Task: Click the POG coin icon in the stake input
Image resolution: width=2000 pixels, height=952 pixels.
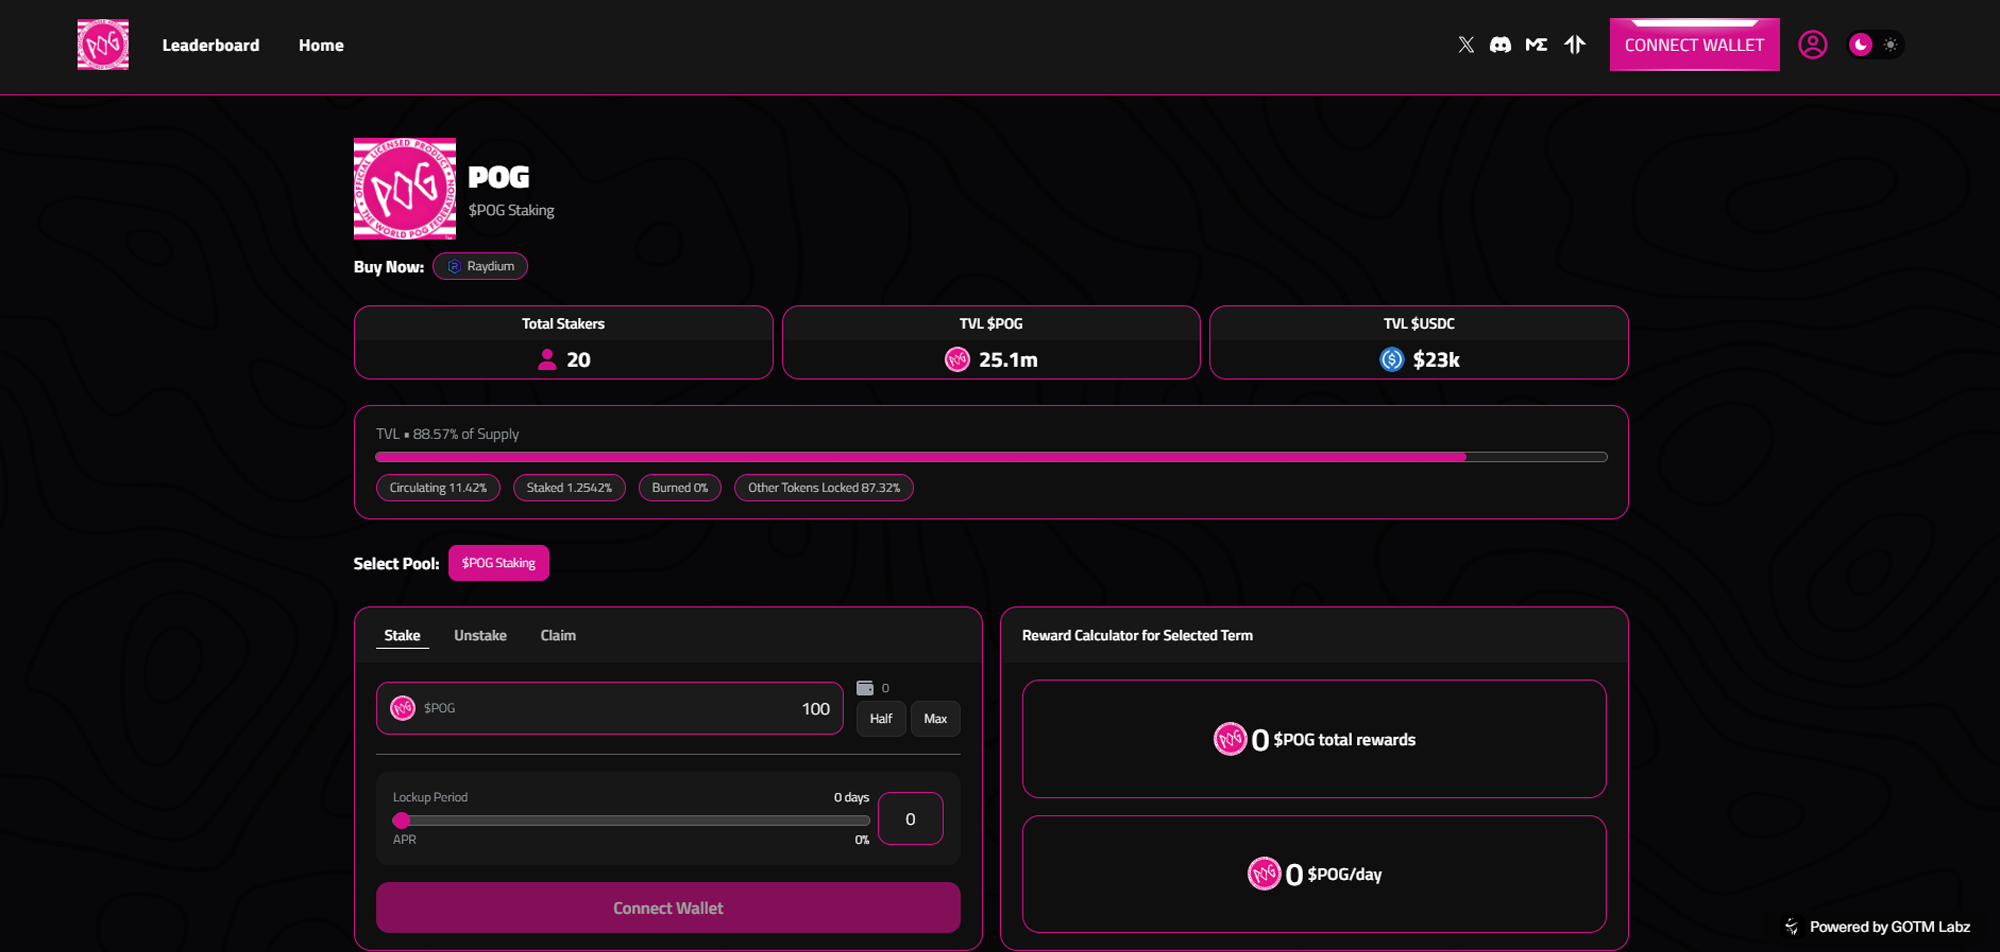Action: 403,707
